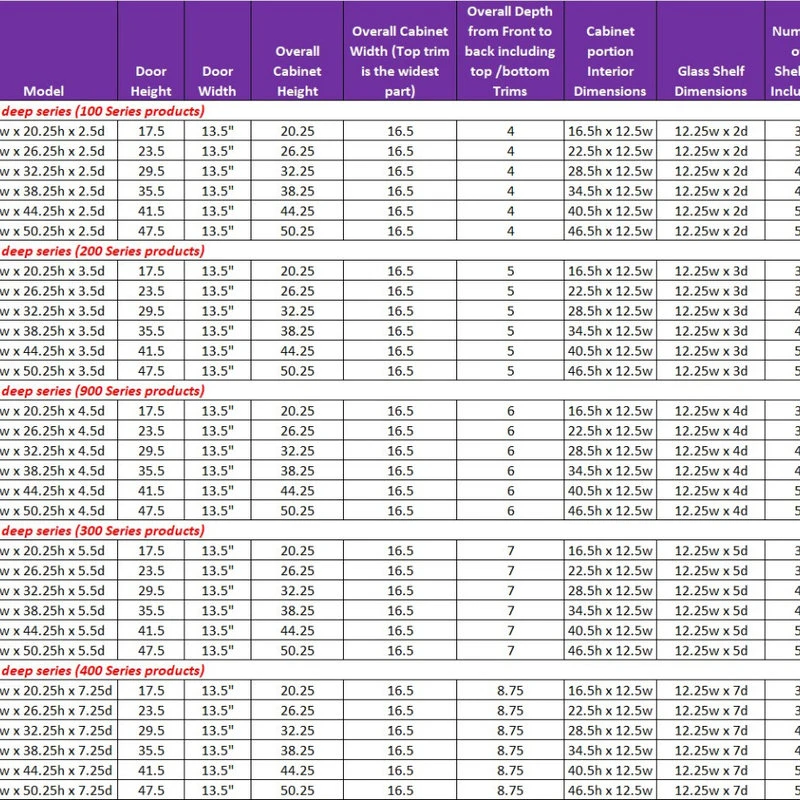The width and height of the screenshot is (800, 800).
Task: Select the Overall Depth from Front to back header
Action: click(510, 51)
